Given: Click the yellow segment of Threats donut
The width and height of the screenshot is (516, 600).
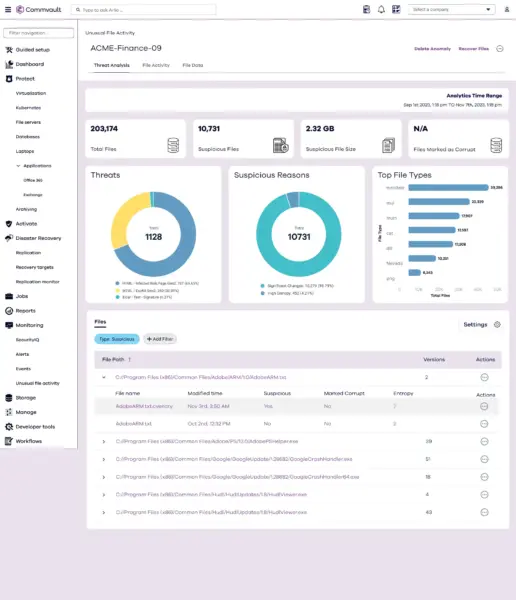Looking at the screenshot, I should pyautogui.click(x=122, y=222).
